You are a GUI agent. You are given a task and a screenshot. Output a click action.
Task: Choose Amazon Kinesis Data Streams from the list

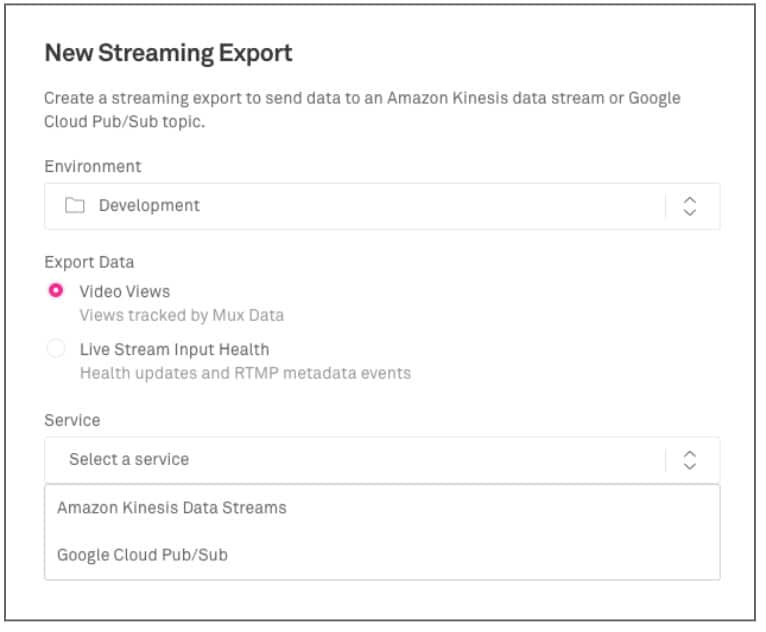click(x=172, y=508)
